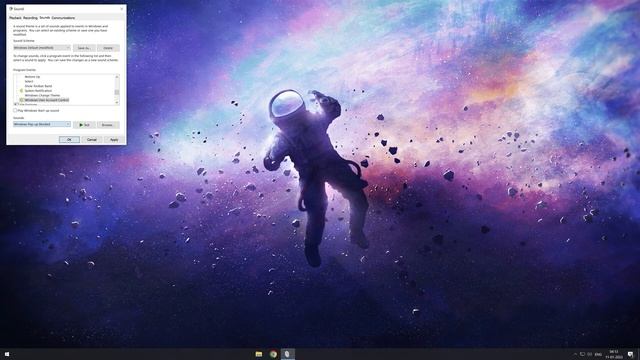Image resolution: width=640 pixels, height=360 pixels.
Task: Click the Apply button
Action: point(114,140)
